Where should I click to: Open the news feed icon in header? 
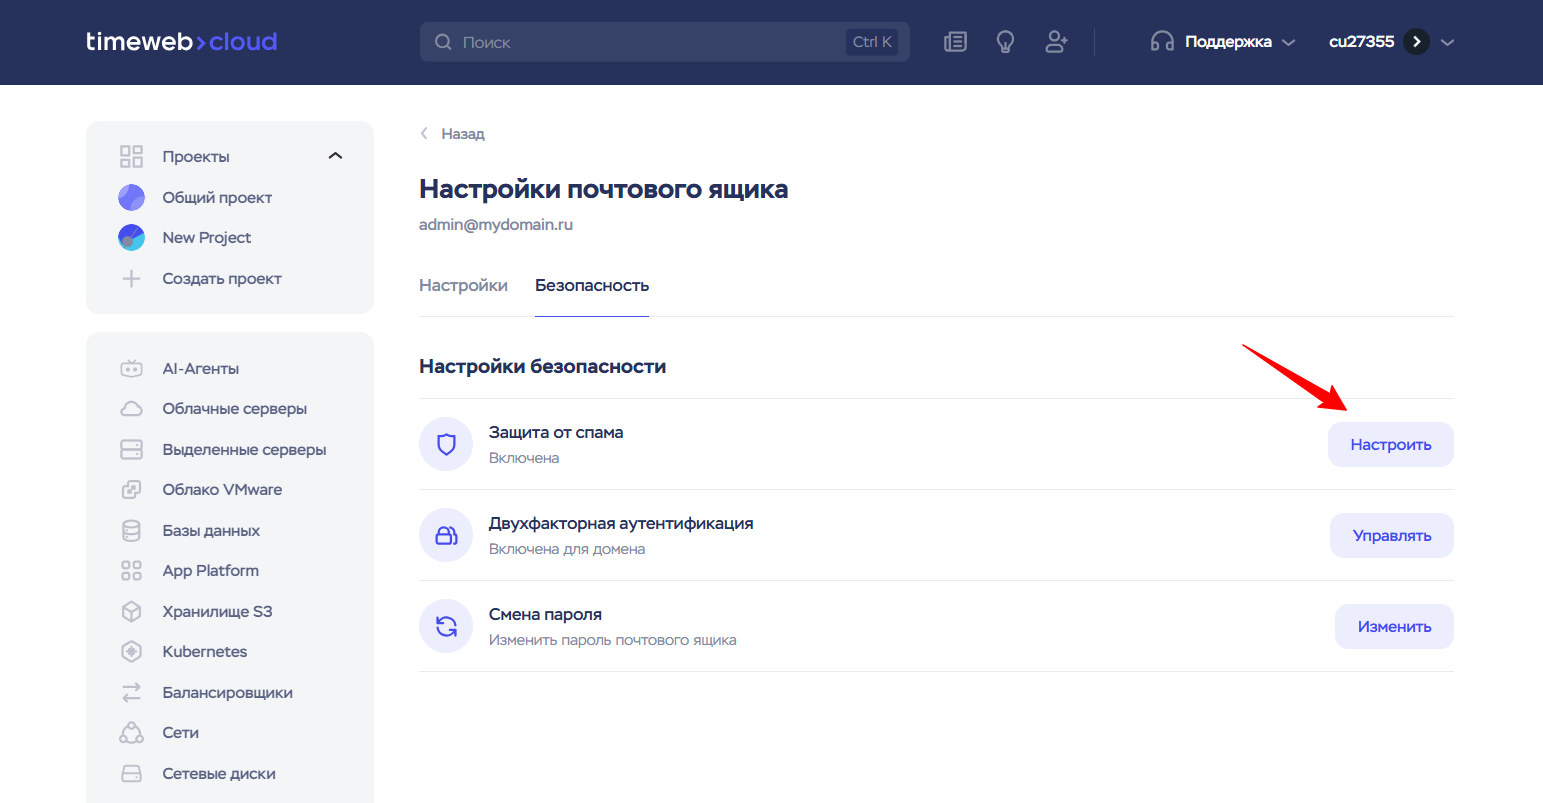pos(955,42)
